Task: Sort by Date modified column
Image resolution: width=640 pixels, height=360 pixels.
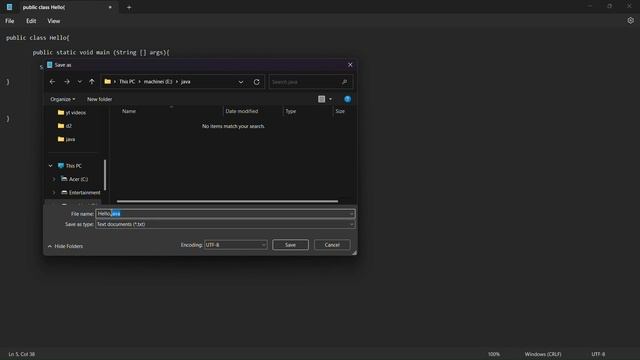Action: point(242,111)
